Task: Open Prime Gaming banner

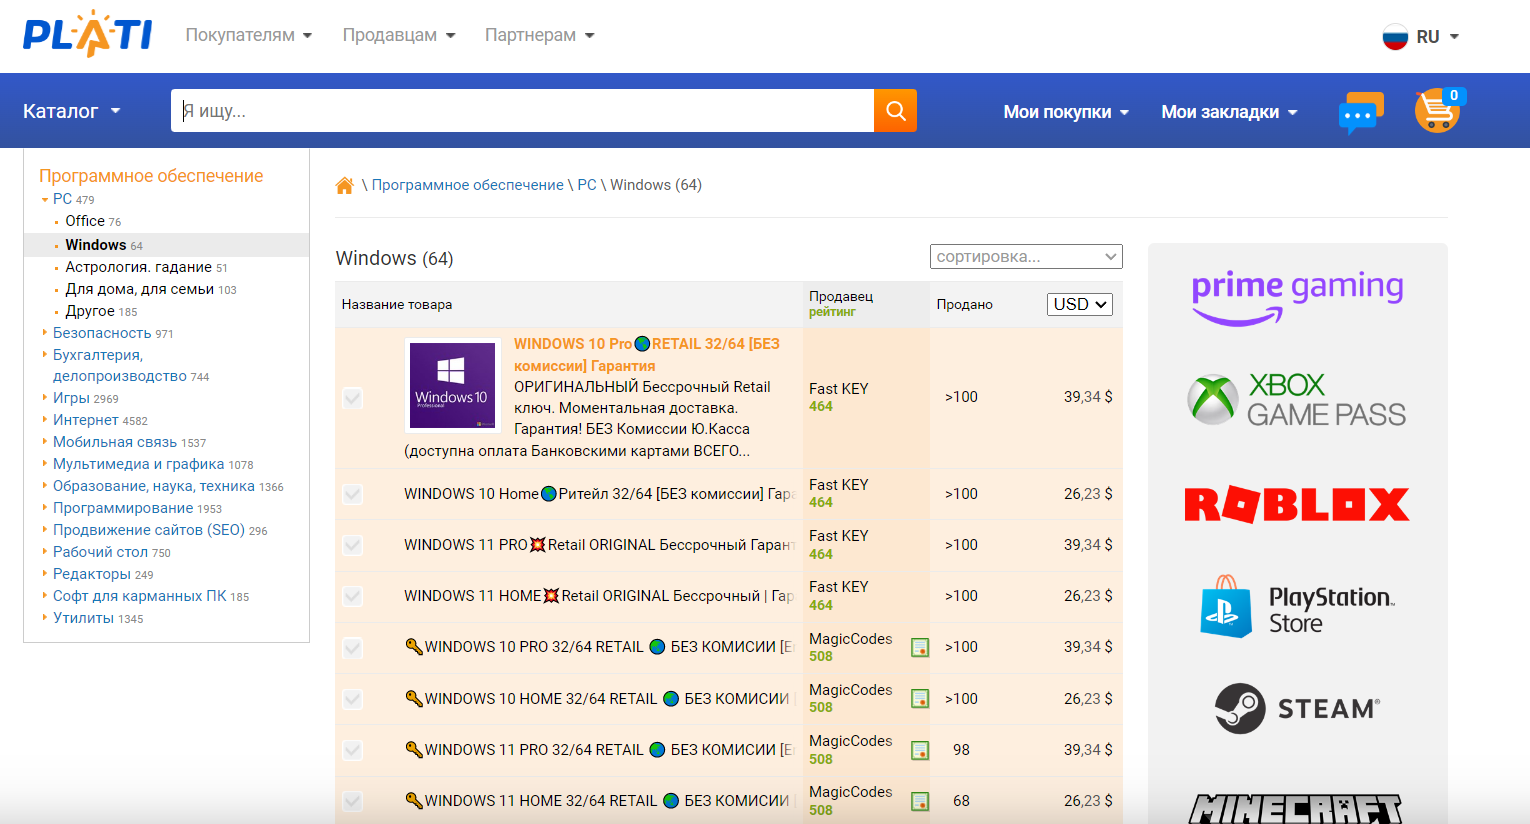Action: [x=1297, y=298]
